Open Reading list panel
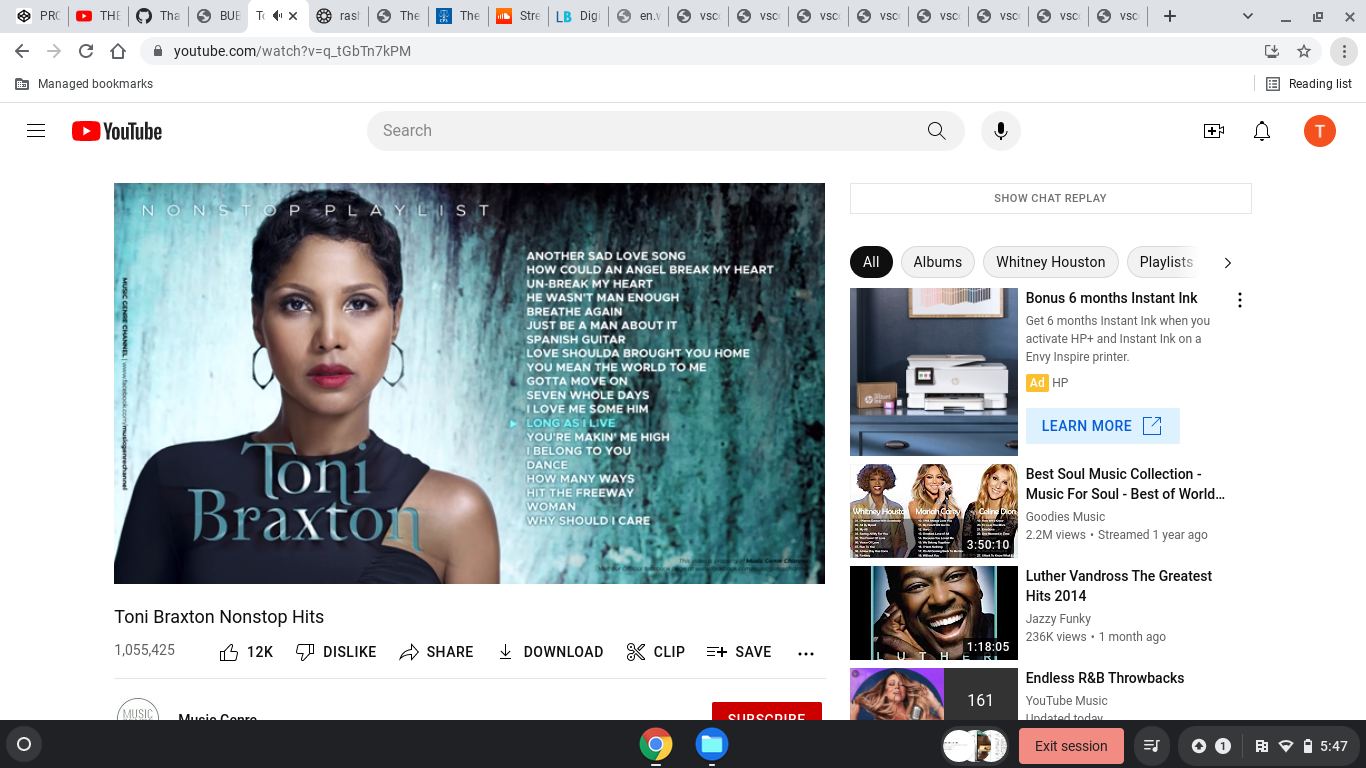The height and width of the screenshot is (768, 1366). click(1308, 84)
